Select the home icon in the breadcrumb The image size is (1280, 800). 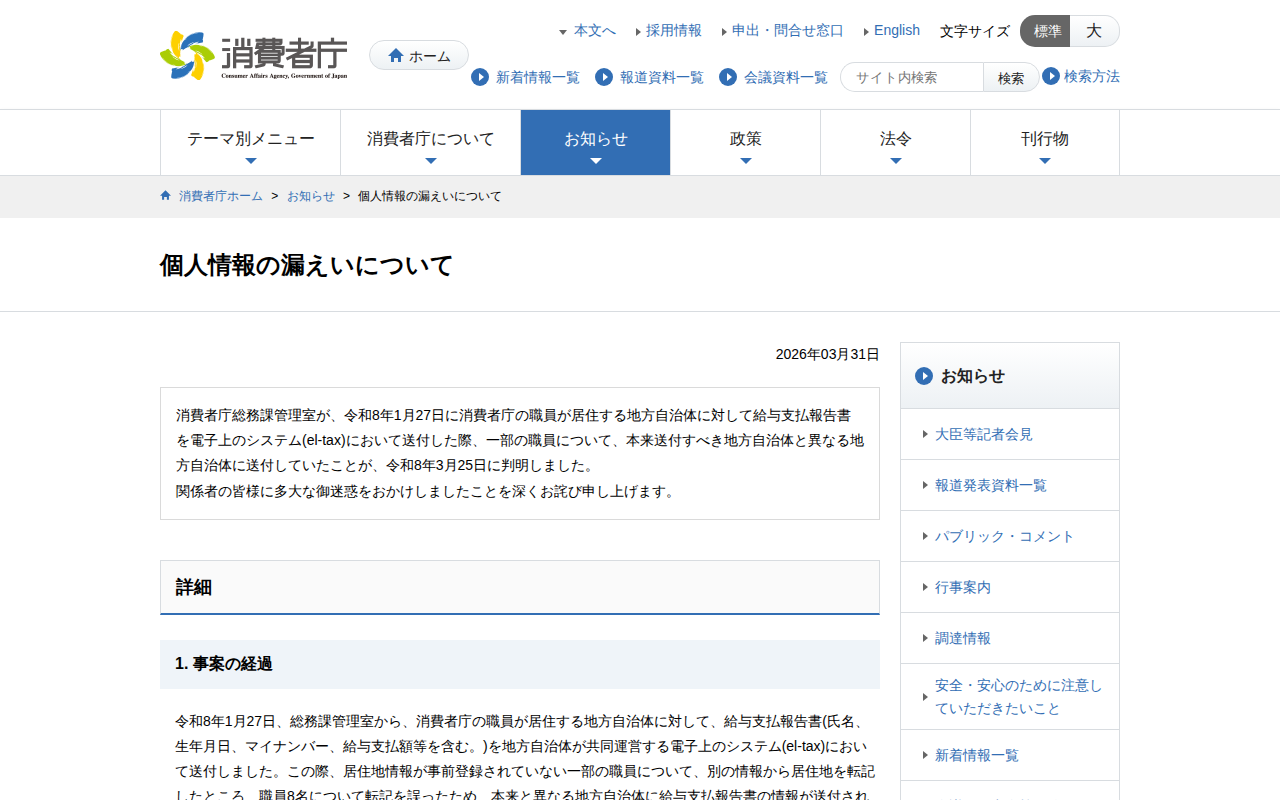click(165, 196)
